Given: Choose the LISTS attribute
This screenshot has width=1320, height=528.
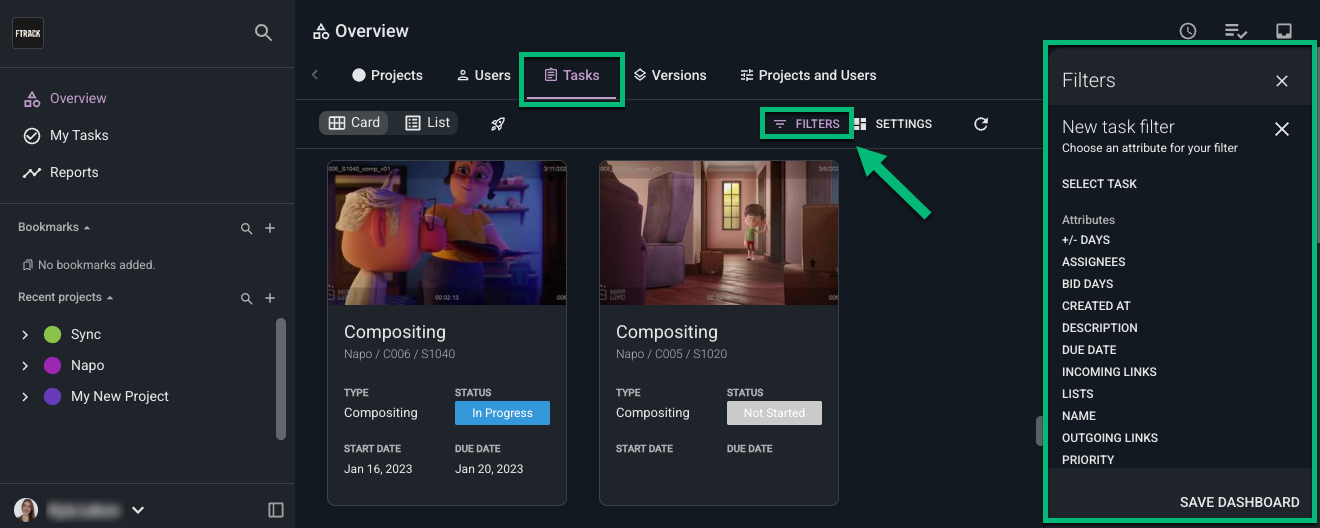Looking at the screenshot, I should click(1078, 394).
